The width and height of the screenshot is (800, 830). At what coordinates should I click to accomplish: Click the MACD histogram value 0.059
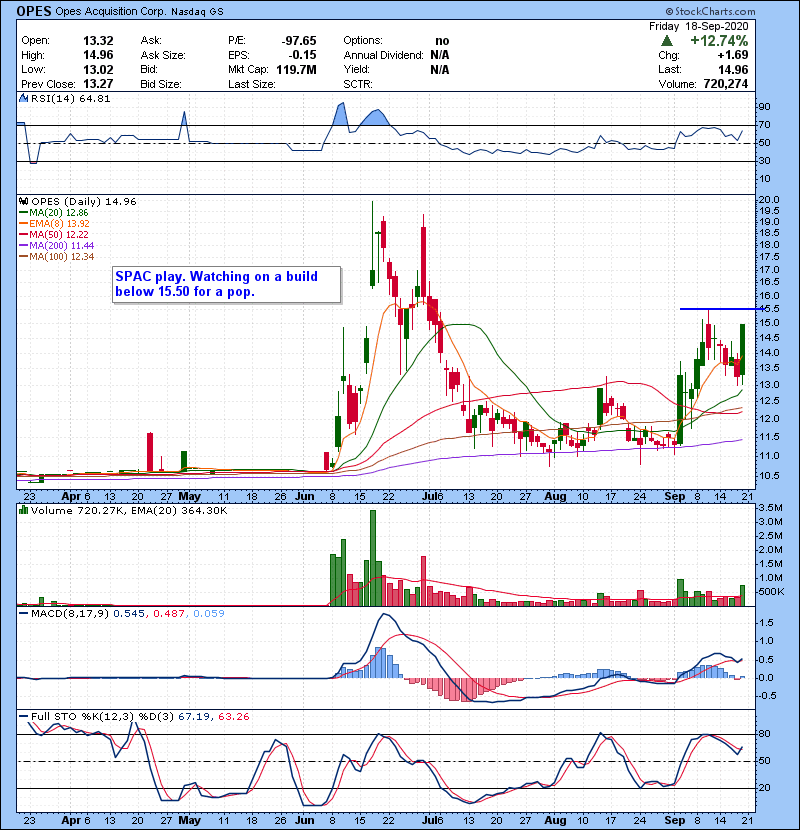[209, 614]
